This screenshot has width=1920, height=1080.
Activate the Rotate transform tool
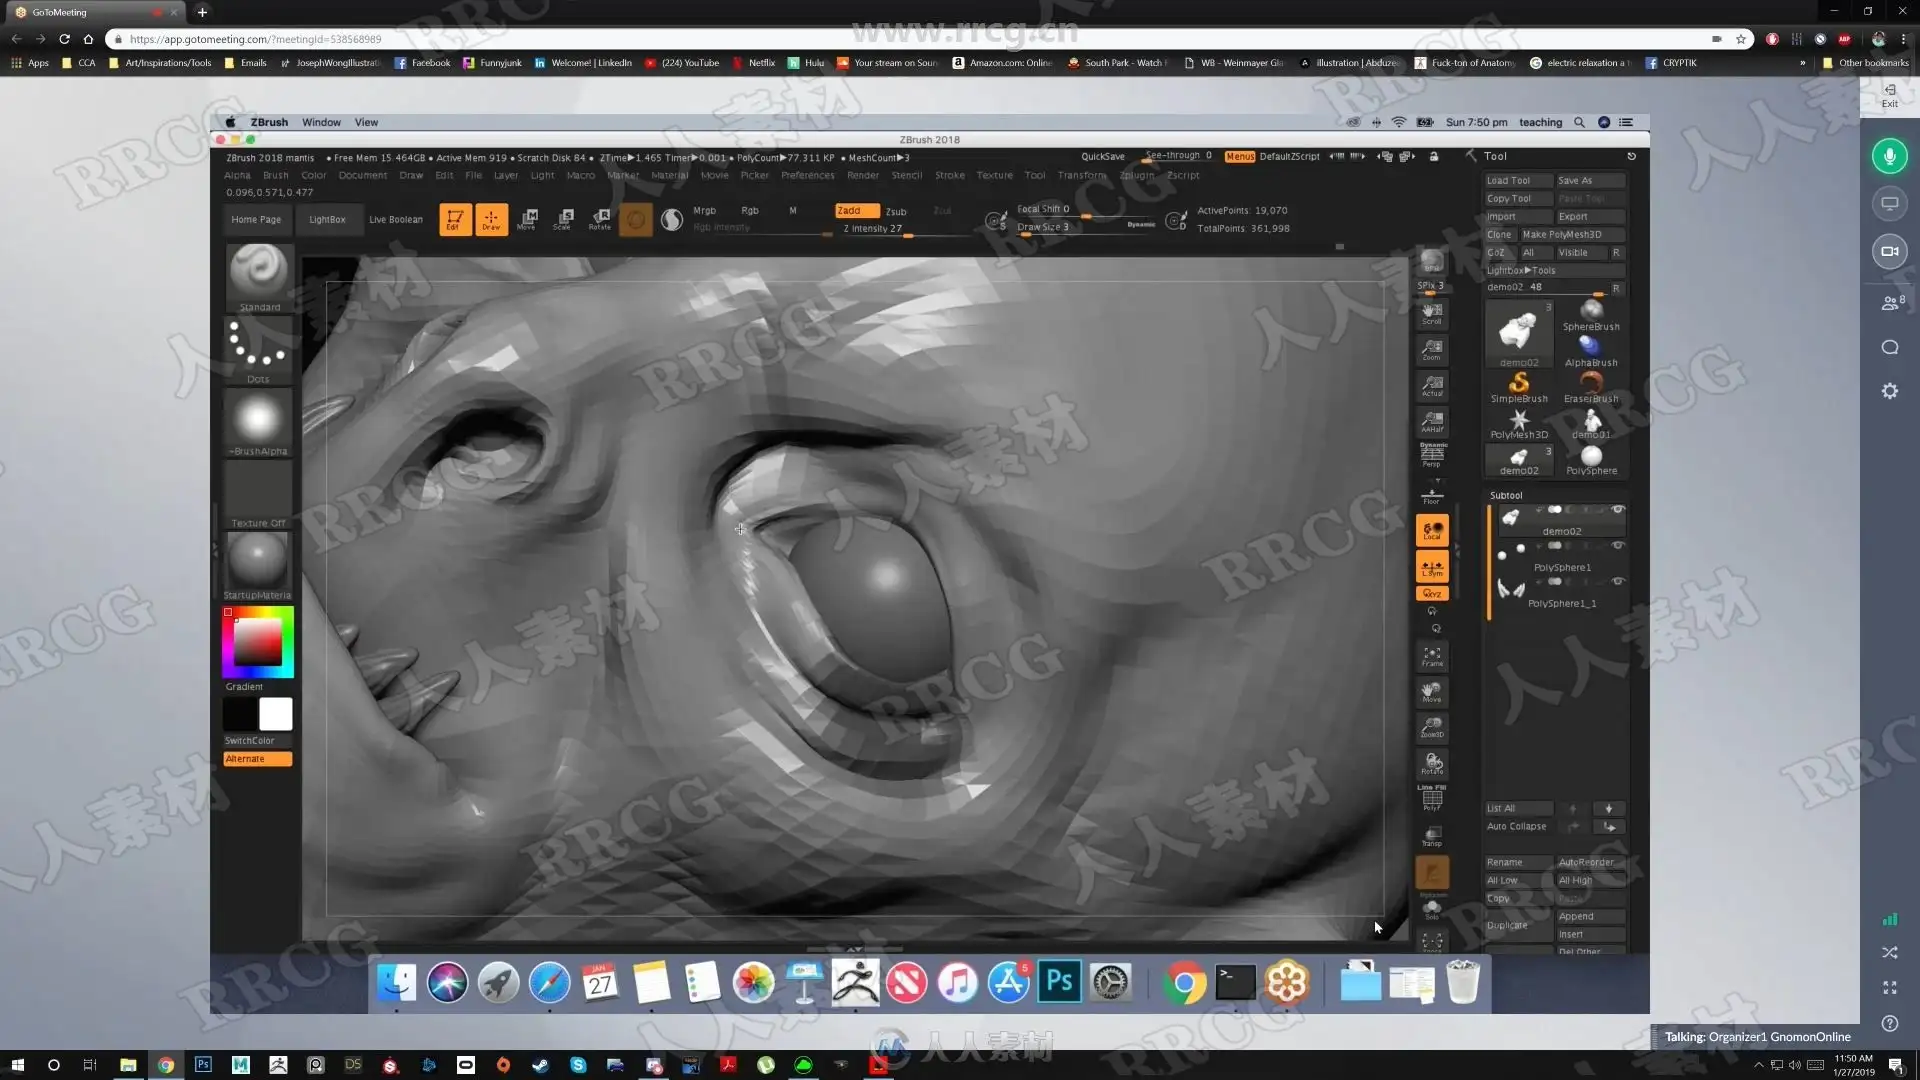pos(600,219)
